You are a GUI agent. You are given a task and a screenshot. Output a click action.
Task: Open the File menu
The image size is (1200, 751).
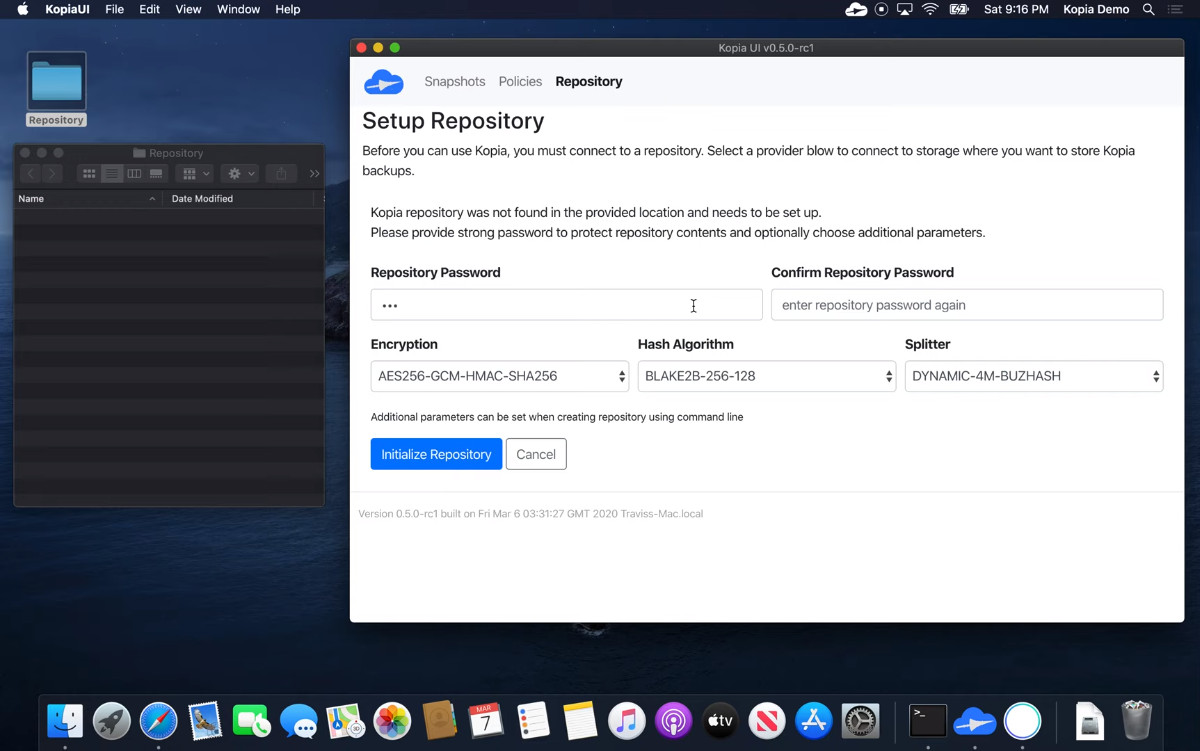pos(115,9)
